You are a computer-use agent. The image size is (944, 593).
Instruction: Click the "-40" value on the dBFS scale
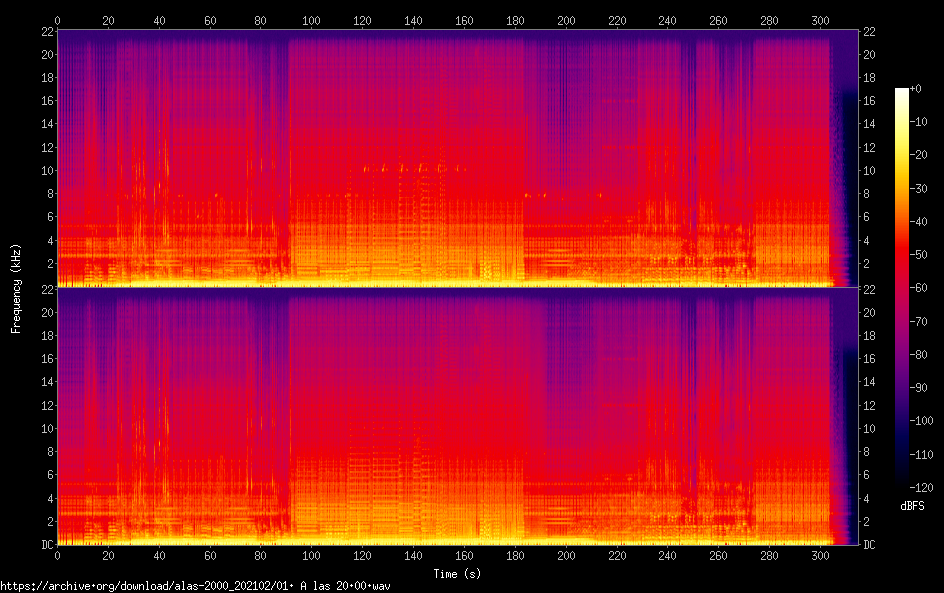click(919, 222)
